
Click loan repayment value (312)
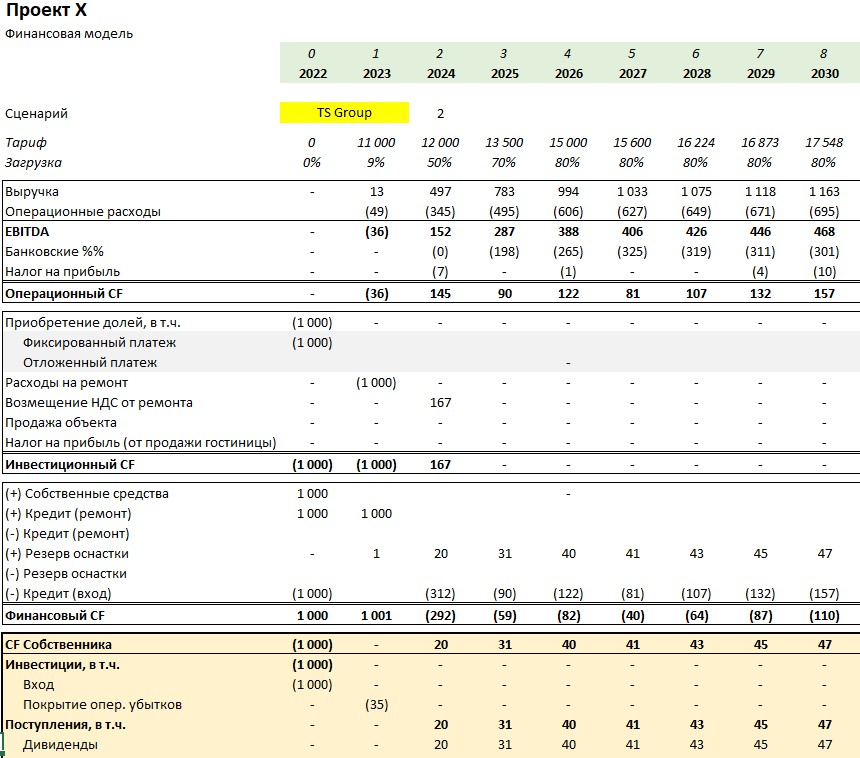[x=440, y=593]
